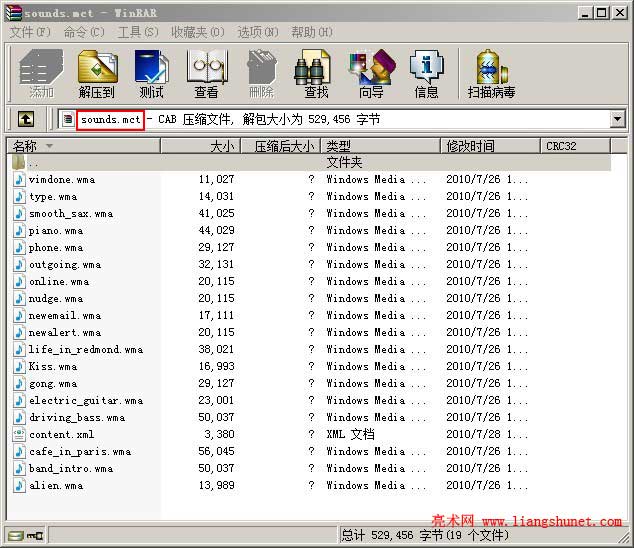Select file electric_guitar.wma
This screenshot has width=634, height=548.
click(86, 400)
